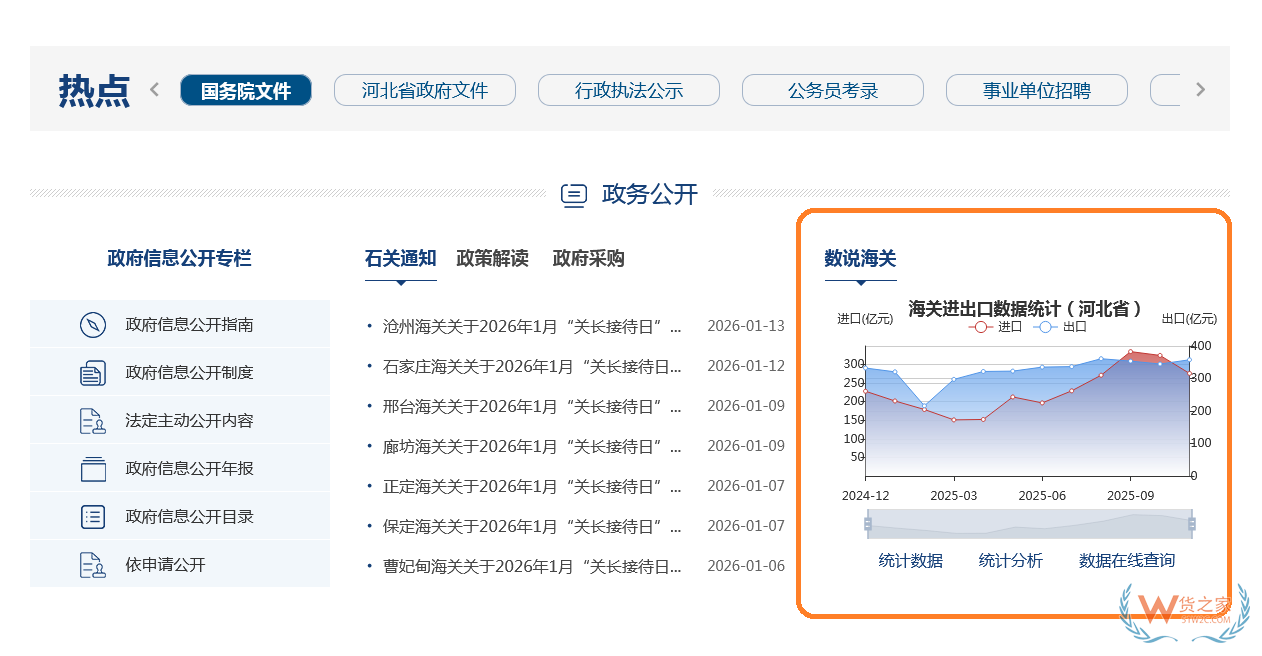Open 政府信息公开制度 via its documents icon
This screenshot has width=1262, height=656.
pyautogui.click(x=94, y=371)
